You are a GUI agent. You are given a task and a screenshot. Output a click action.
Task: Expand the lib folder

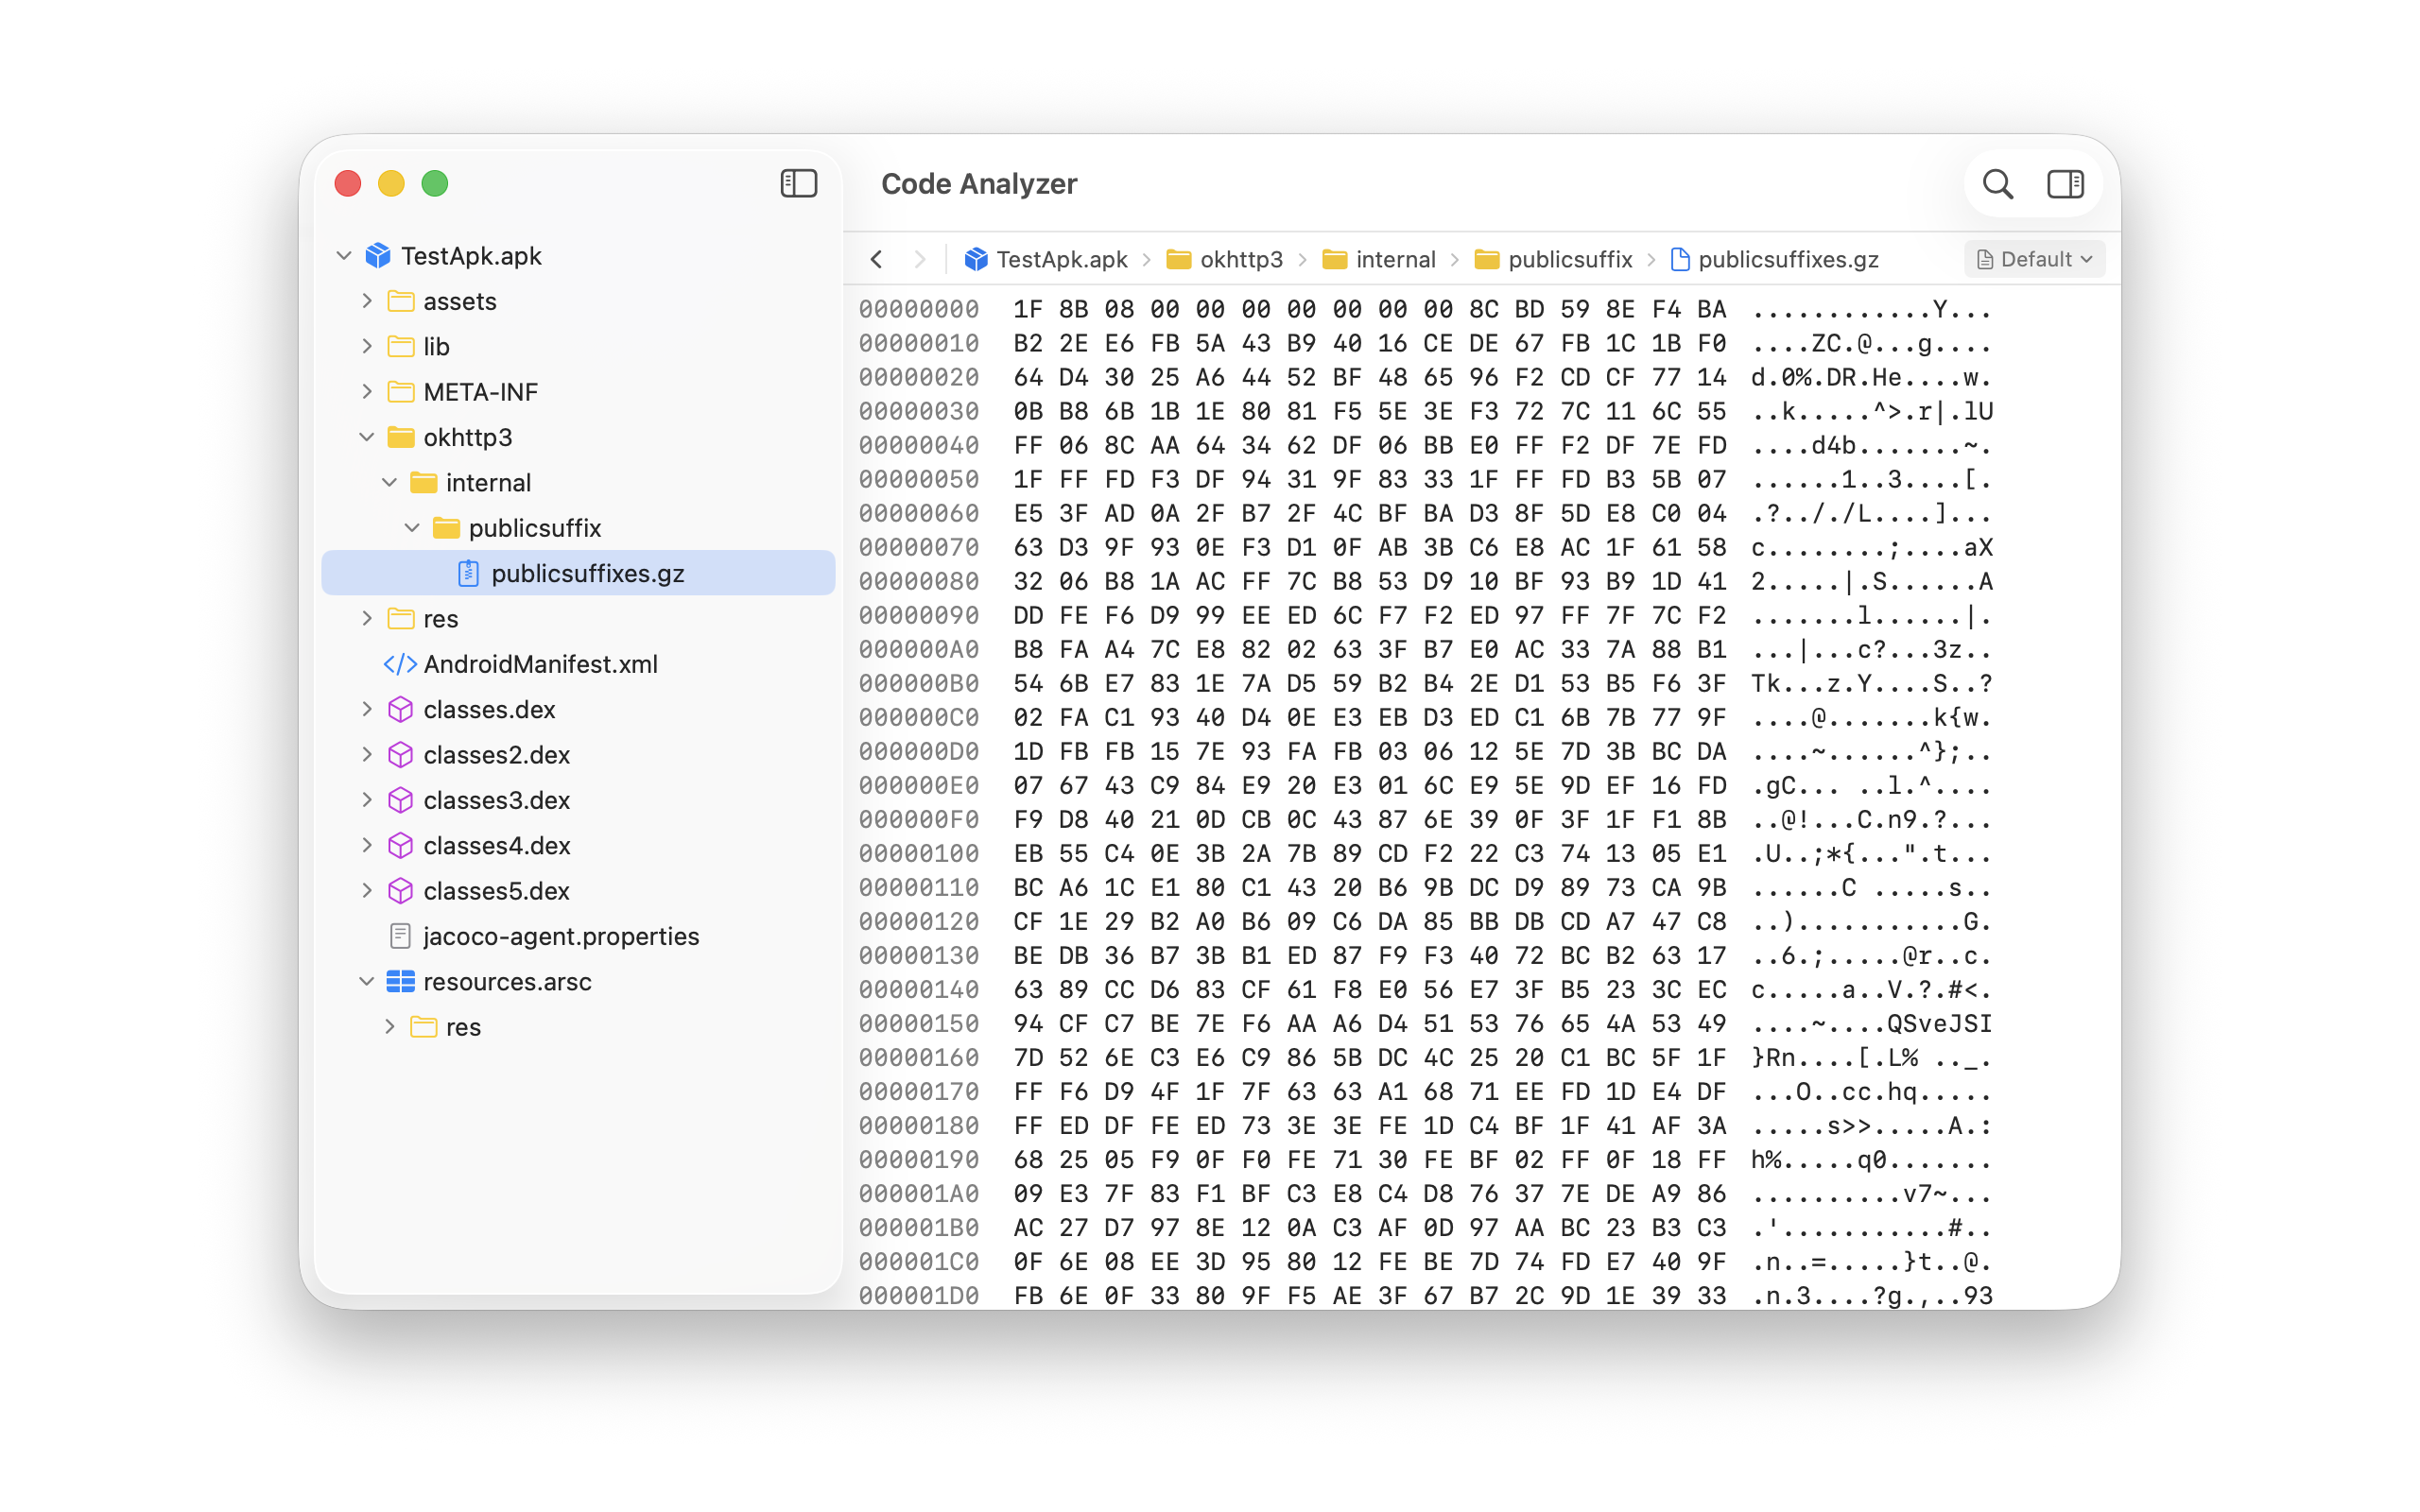pyautogui.click(x=367, y=346)
